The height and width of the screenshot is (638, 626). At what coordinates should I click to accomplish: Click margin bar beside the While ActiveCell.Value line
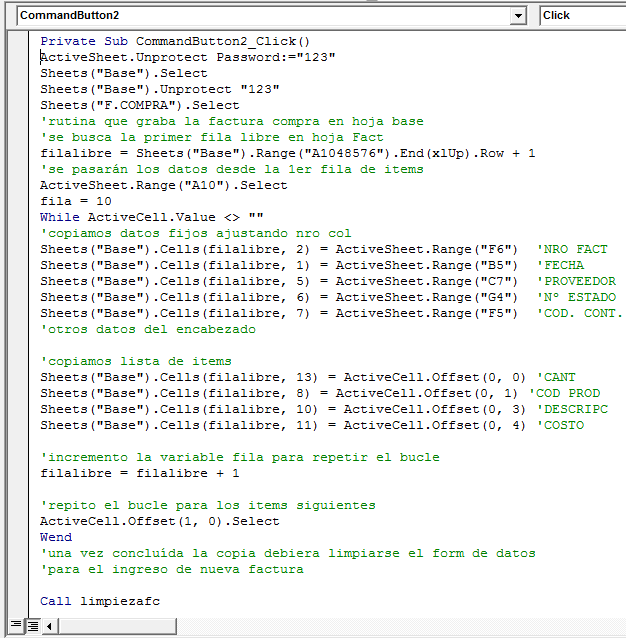click(x=20, y=217)
